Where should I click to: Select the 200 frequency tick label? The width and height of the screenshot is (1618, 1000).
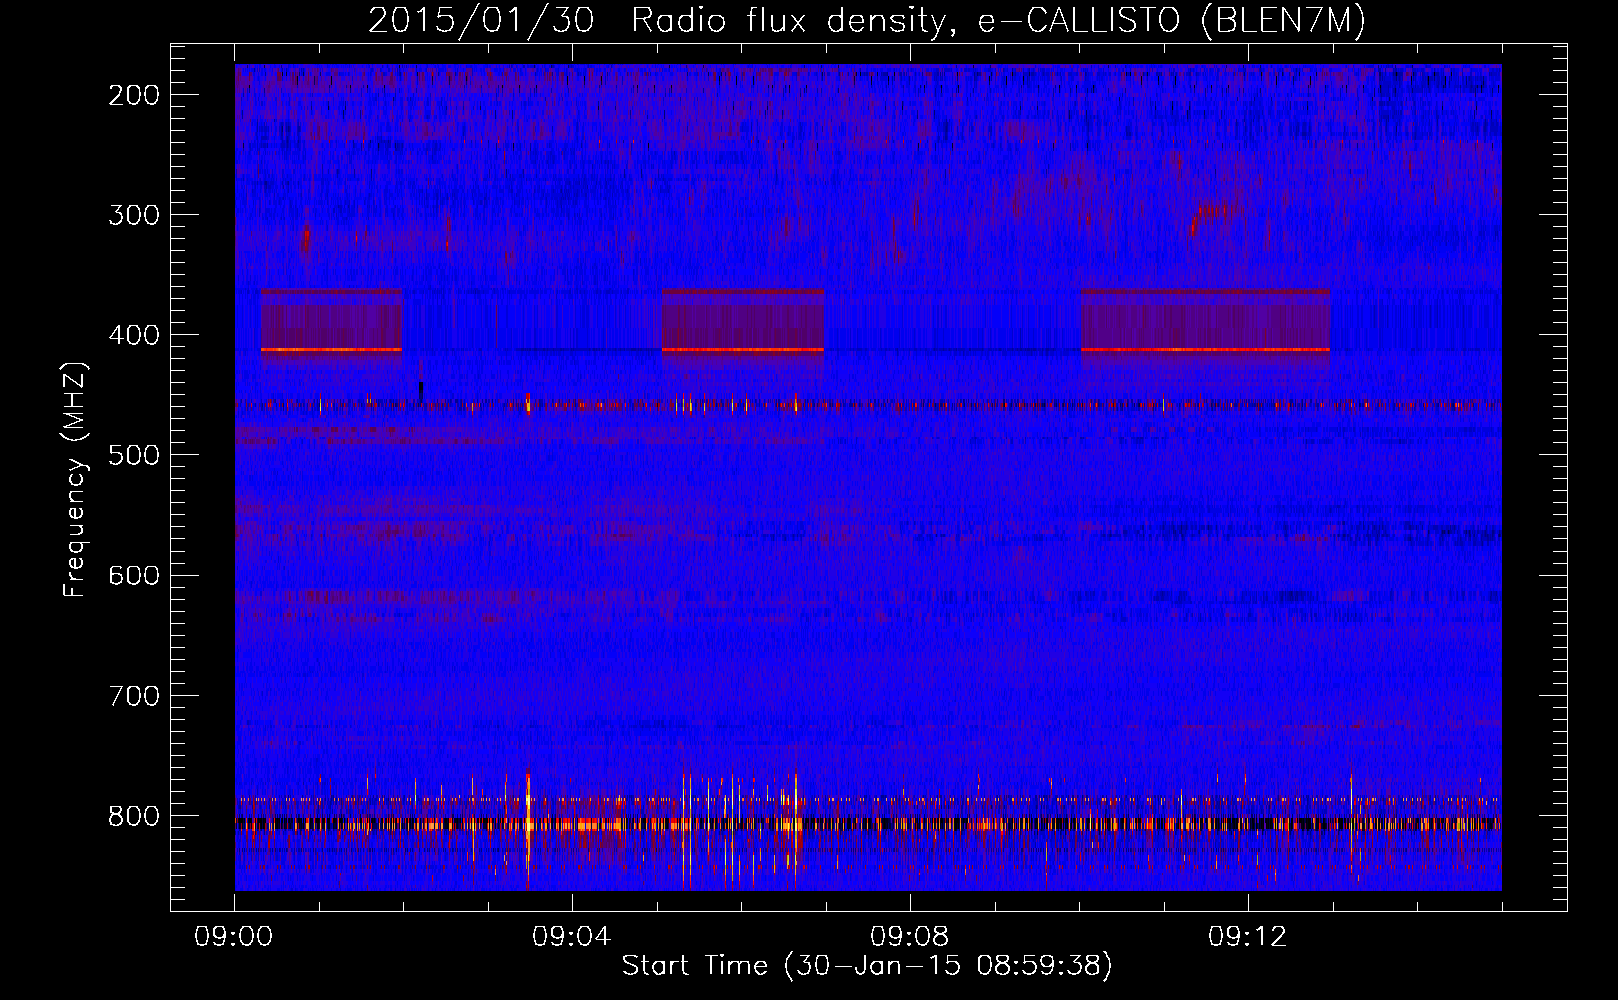tap(133, 95)
